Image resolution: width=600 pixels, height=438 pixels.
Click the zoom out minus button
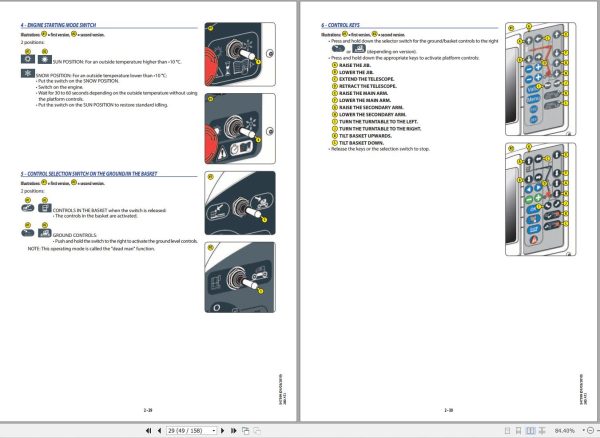591,431
